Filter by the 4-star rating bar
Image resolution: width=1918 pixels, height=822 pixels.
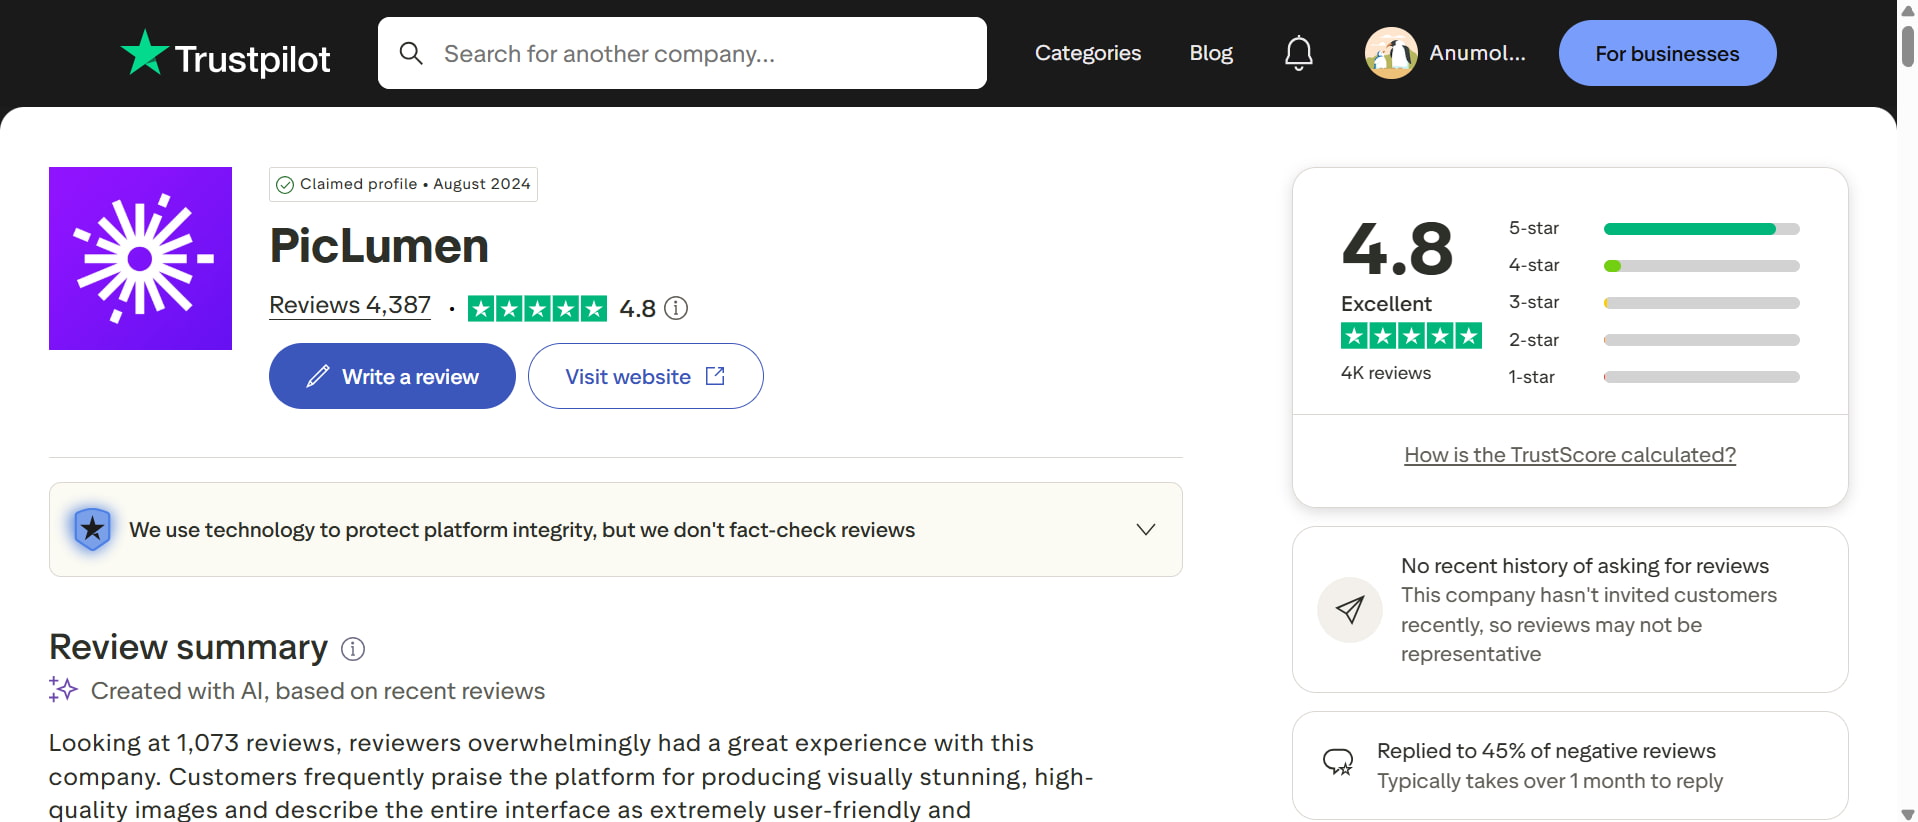(x=1701, y=266)
